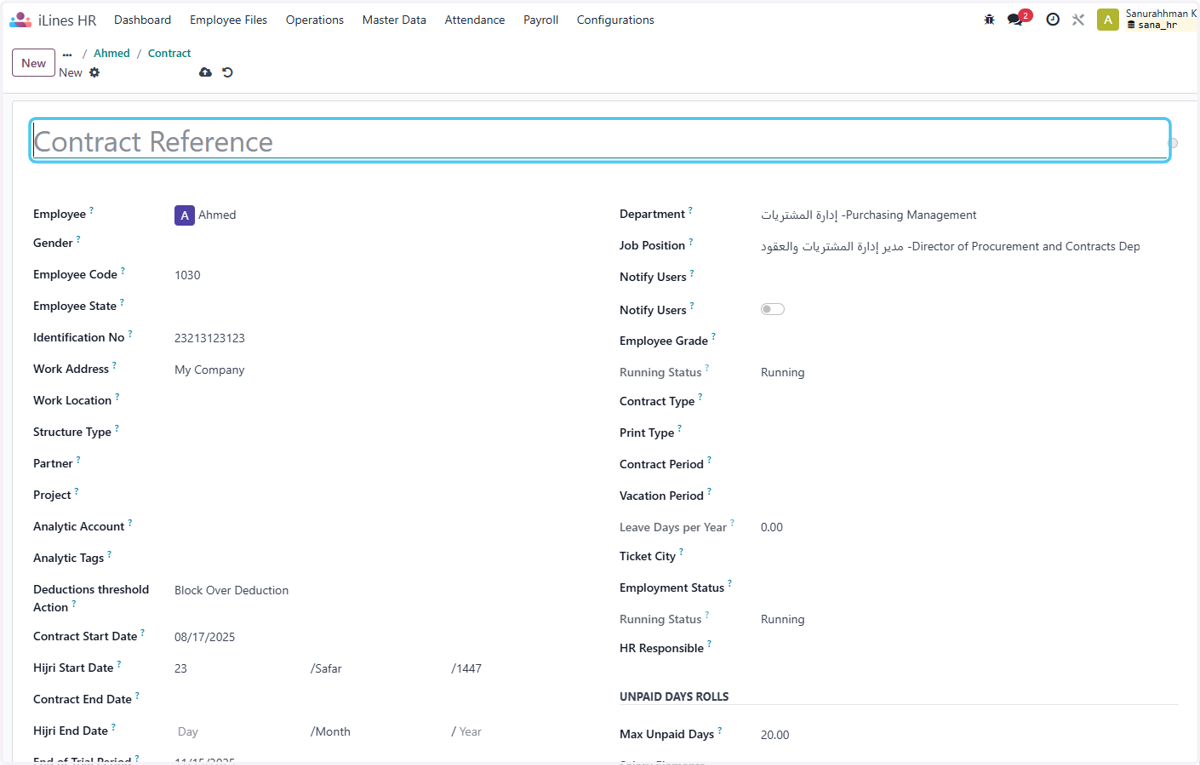1200x765 pixels.
Task: Click help mark beside HR Responsible label
Action: tap(709, 644)
